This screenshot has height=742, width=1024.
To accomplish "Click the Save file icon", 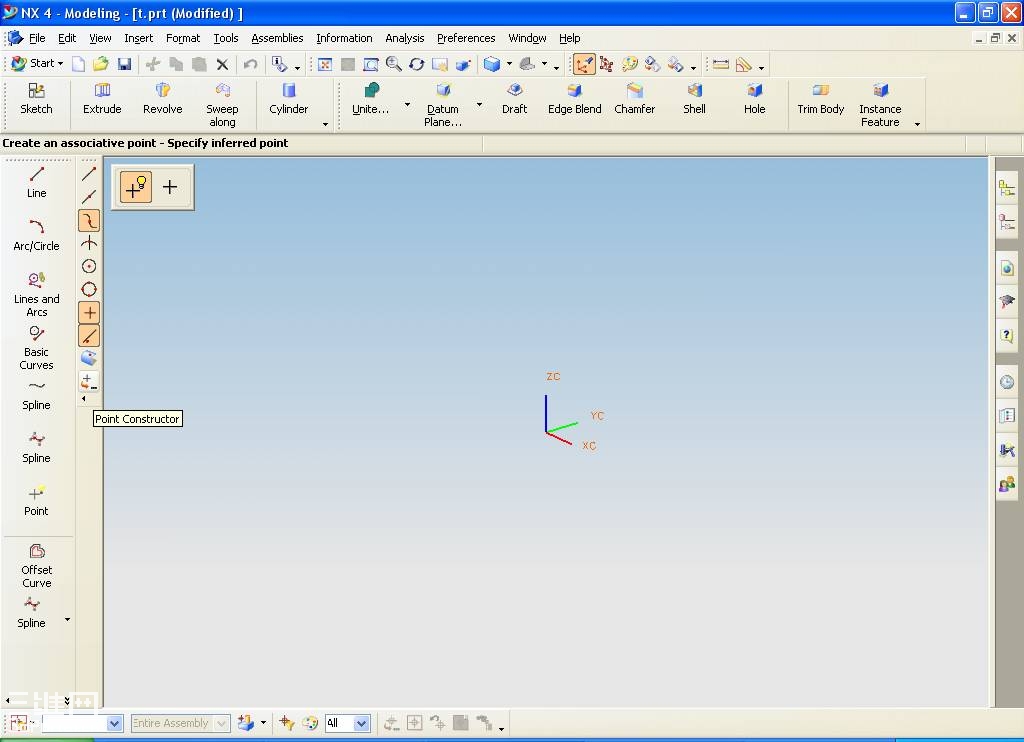I will pyautogui.click(x=124, y=64).
